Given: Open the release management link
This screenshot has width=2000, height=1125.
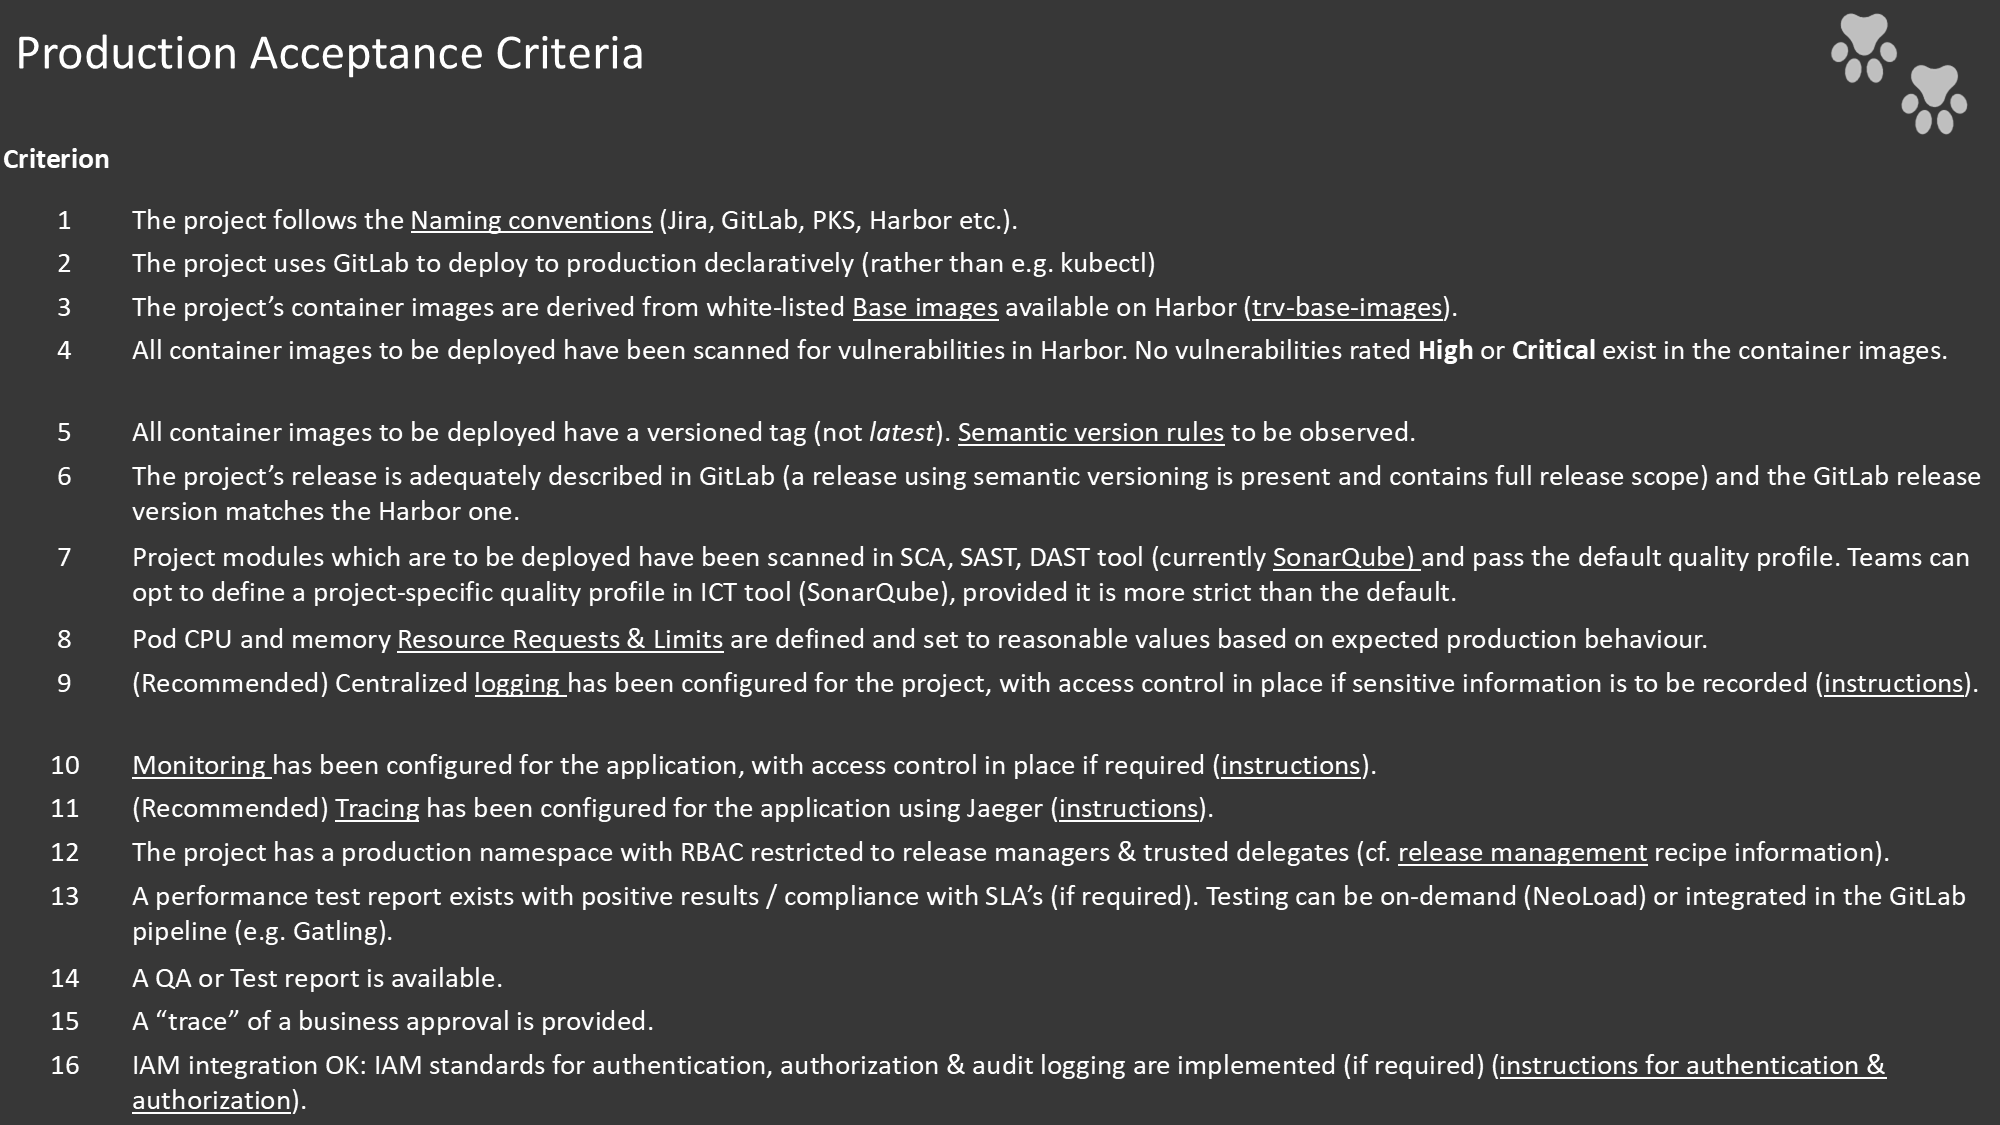Looking at the screenshot, I should click(1522, 852).
